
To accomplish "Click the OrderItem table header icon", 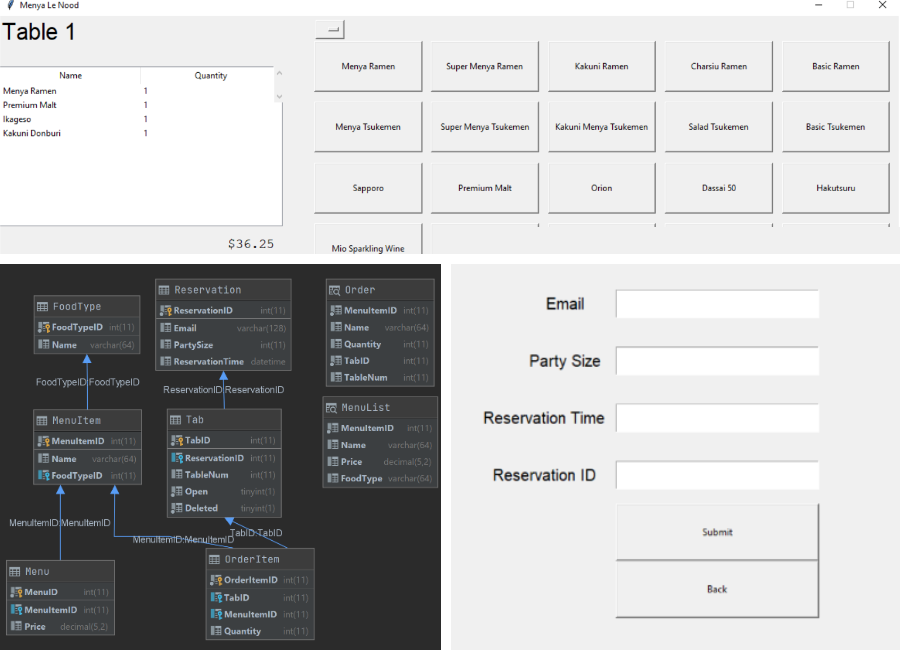I will click(x=216, y=559).
